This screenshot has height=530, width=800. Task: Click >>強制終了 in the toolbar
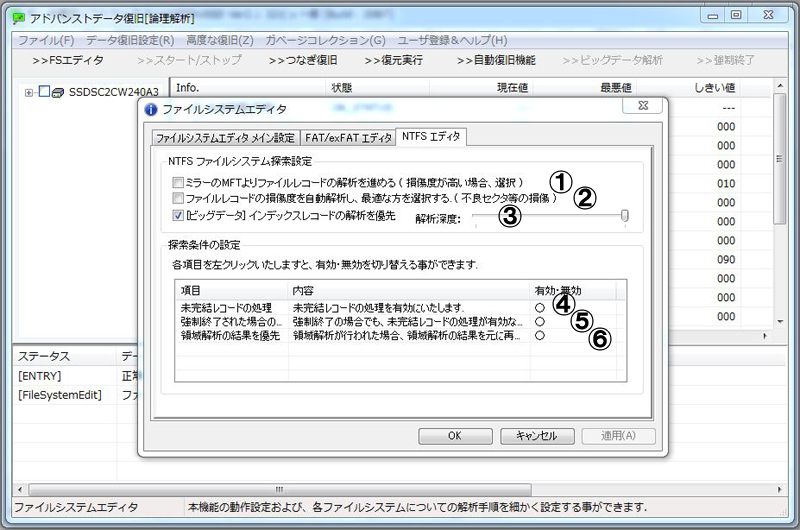[x=726, y=61]
